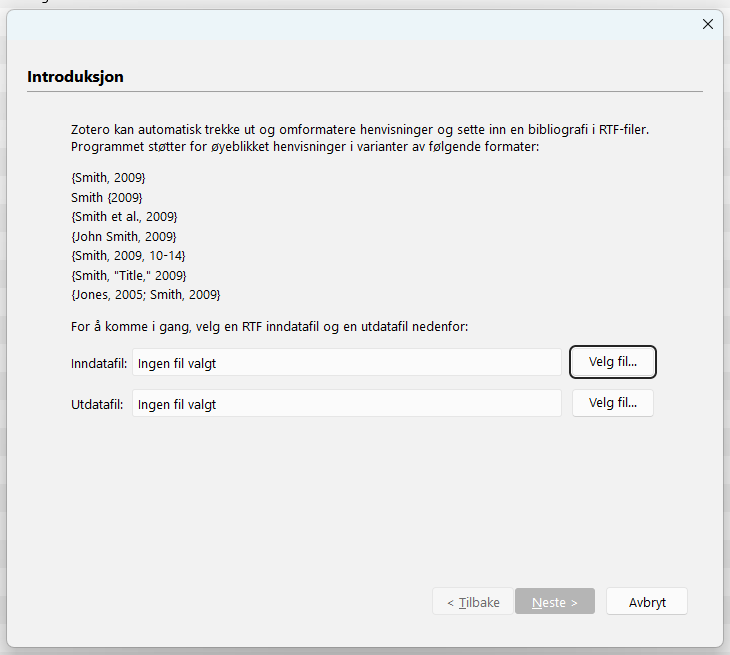730x655 pixels.
Task: Click the Inndatafil file path field
Action: tap(347, 362)
